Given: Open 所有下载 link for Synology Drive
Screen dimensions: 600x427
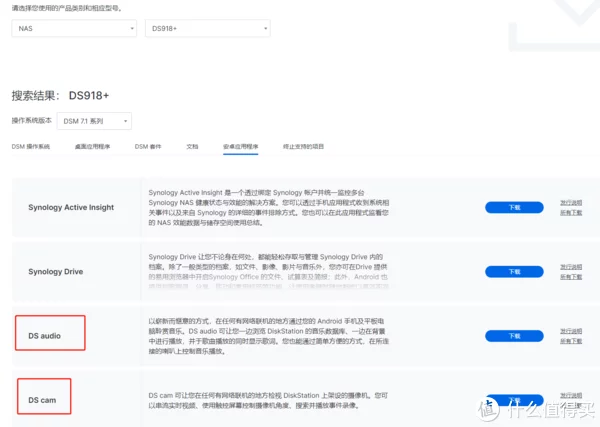Looking at the screenshot, I should pyautogui.click(x=571, y=277).
